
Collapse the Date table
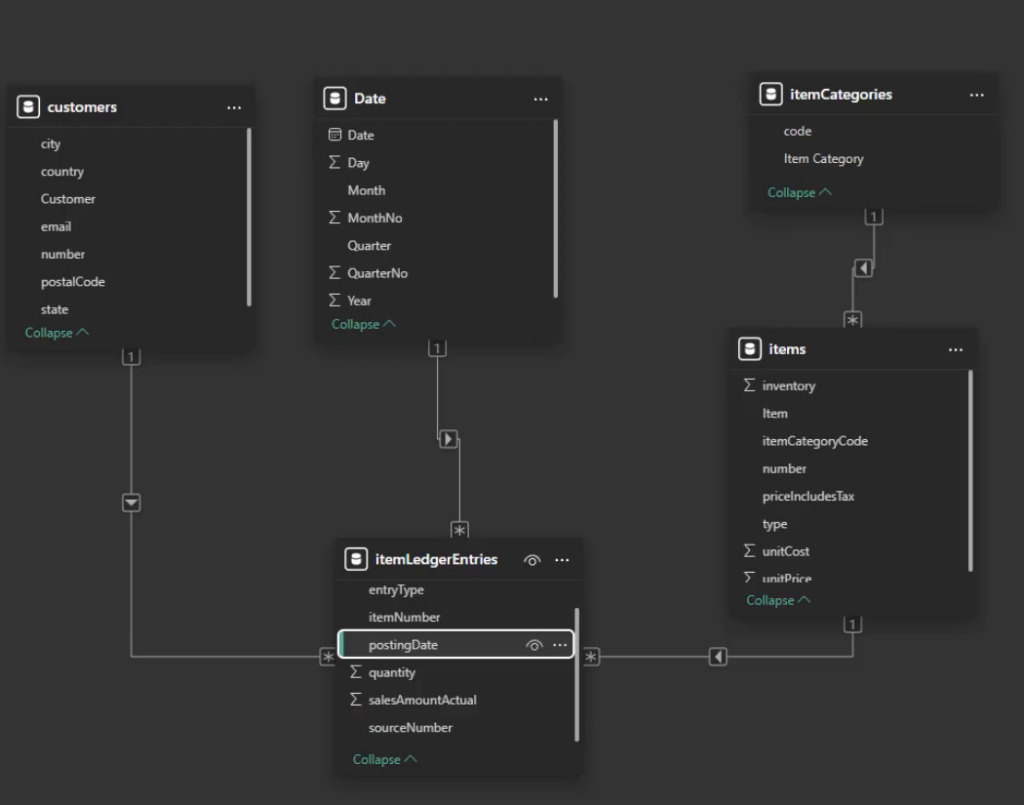(364, 324)
